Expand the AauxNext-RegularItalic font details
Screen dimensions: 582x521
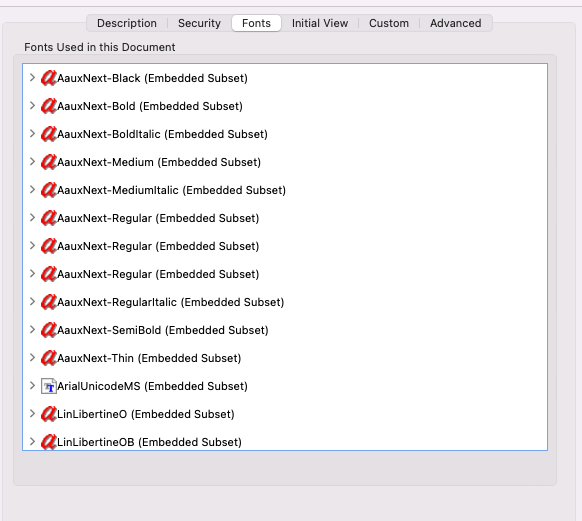pos(32,302)
